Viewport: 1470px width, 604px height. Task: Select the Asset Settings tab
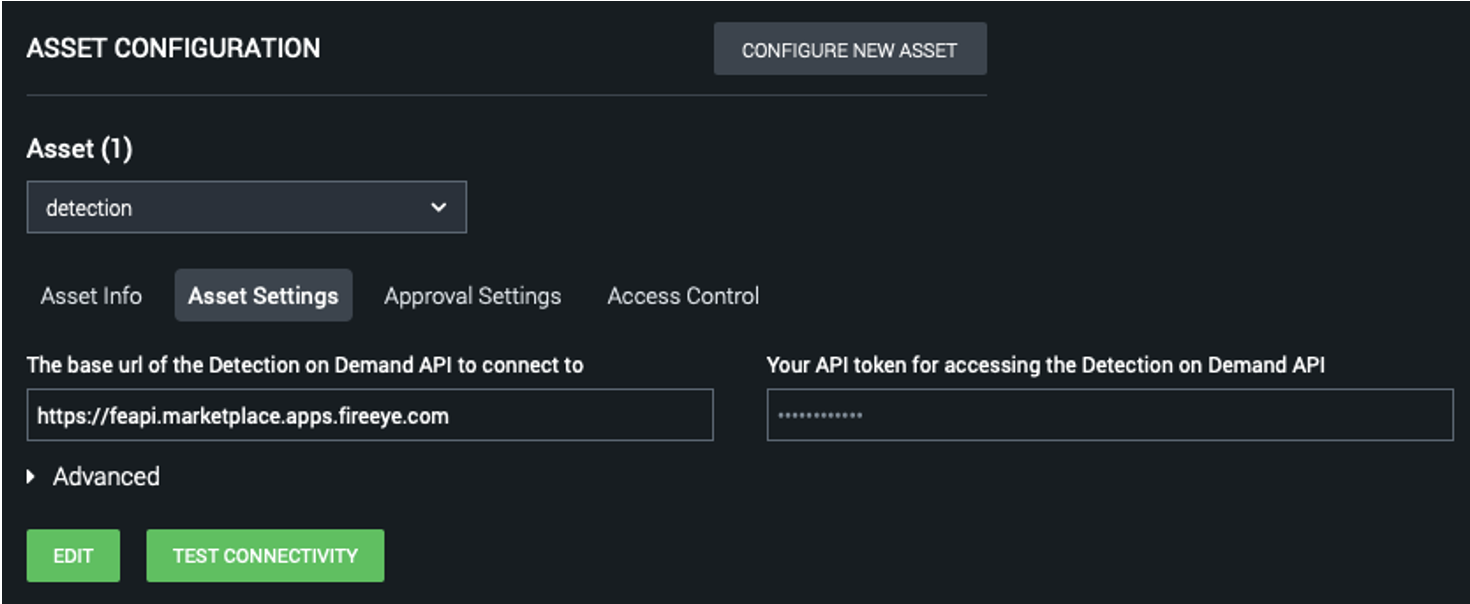tap(263, 296)
